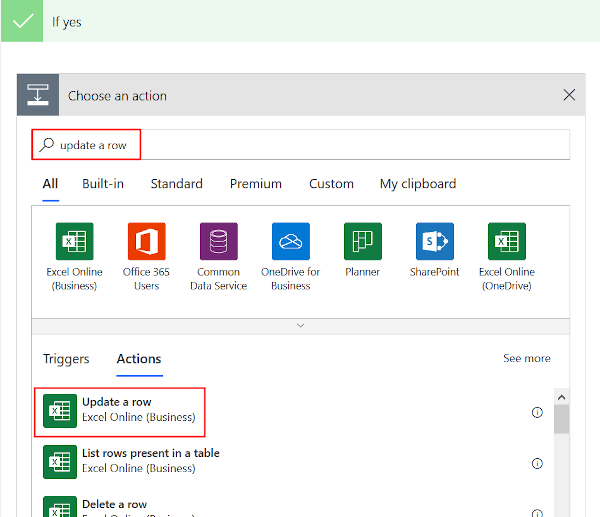This screenshot has height=517, width=600.
Task: Select the Excel Online (OneDrive) connector
Action: (507, 241)
